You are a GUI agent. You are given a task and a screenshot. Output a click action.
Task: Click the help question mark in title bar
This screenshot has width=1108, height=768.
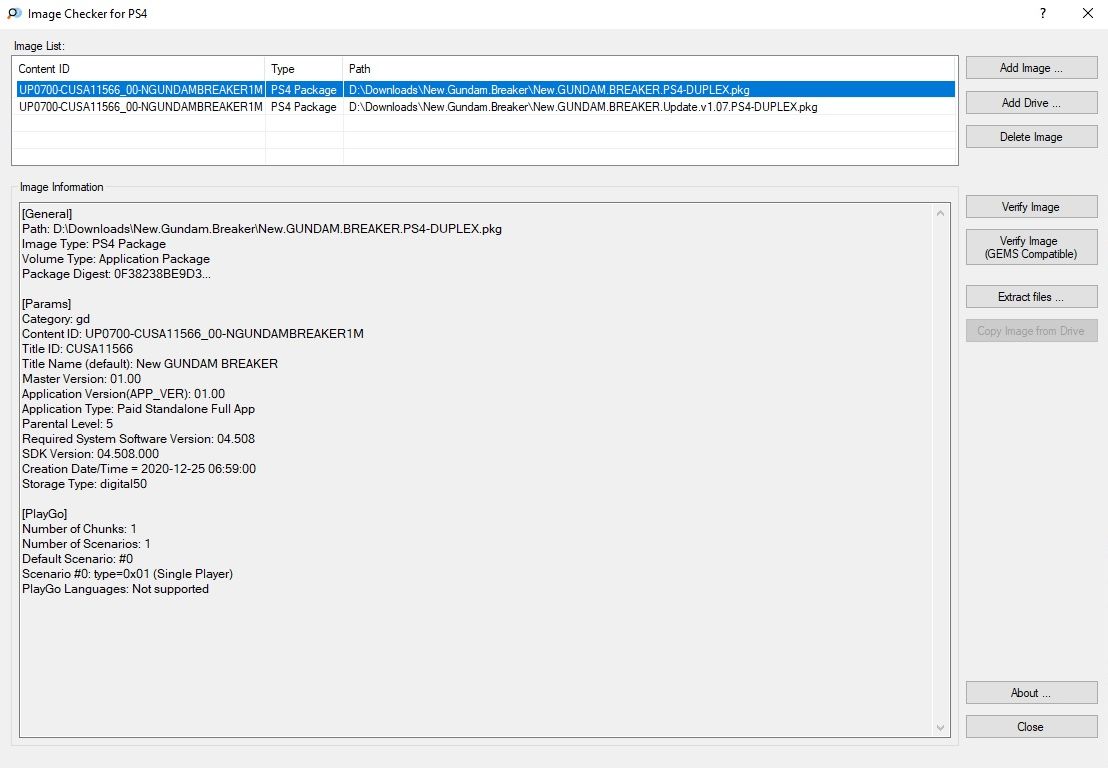coord(1043,13)
